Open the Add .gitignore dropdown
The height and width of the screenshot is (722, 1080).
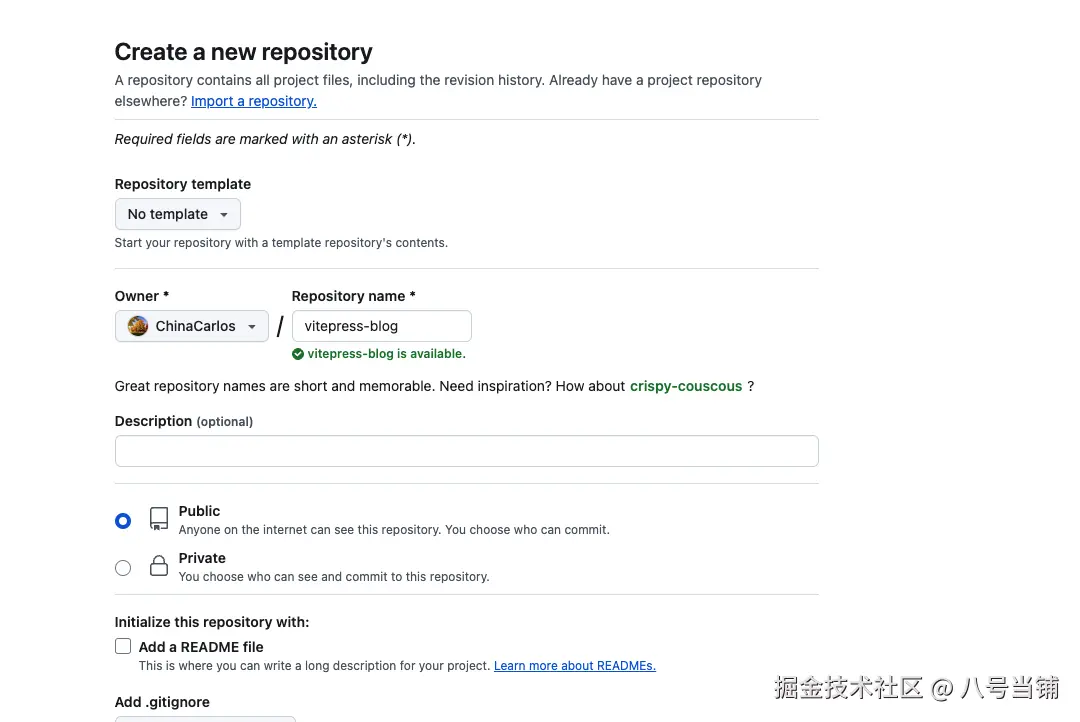205,719
